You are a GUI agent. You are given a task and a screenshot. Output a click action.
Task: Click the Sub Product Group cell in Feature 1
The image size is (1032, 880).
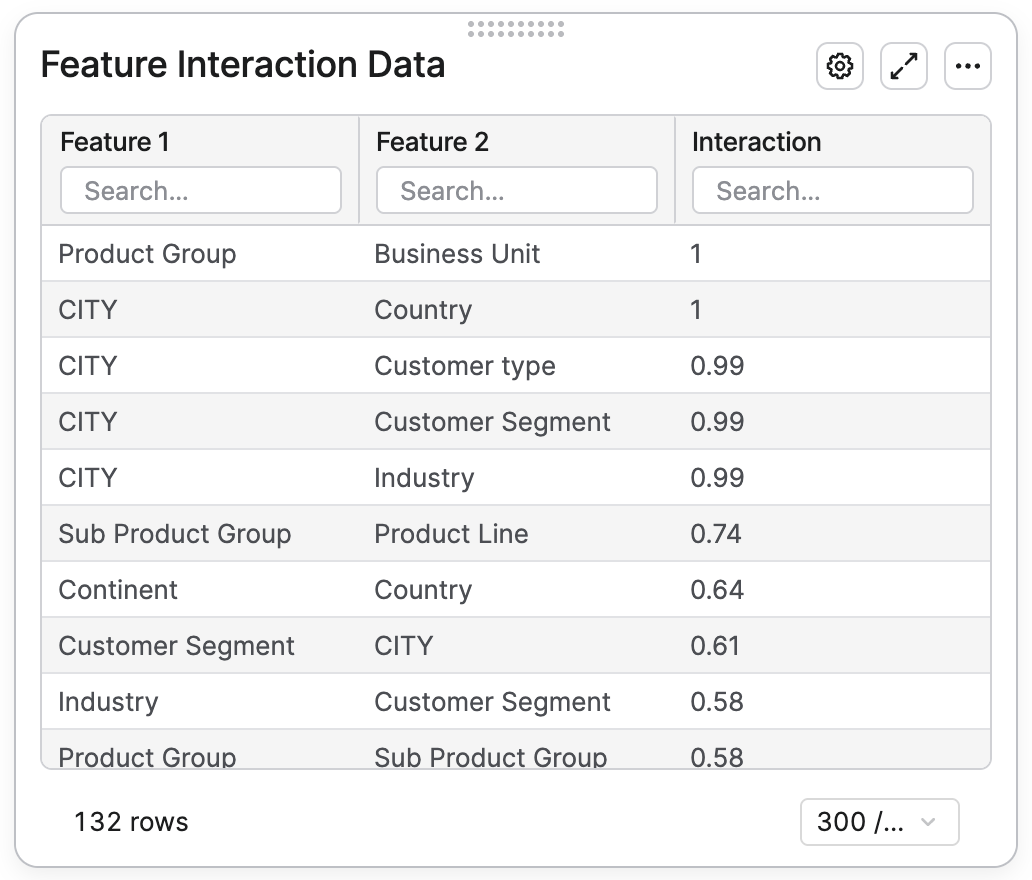point(174,534)
